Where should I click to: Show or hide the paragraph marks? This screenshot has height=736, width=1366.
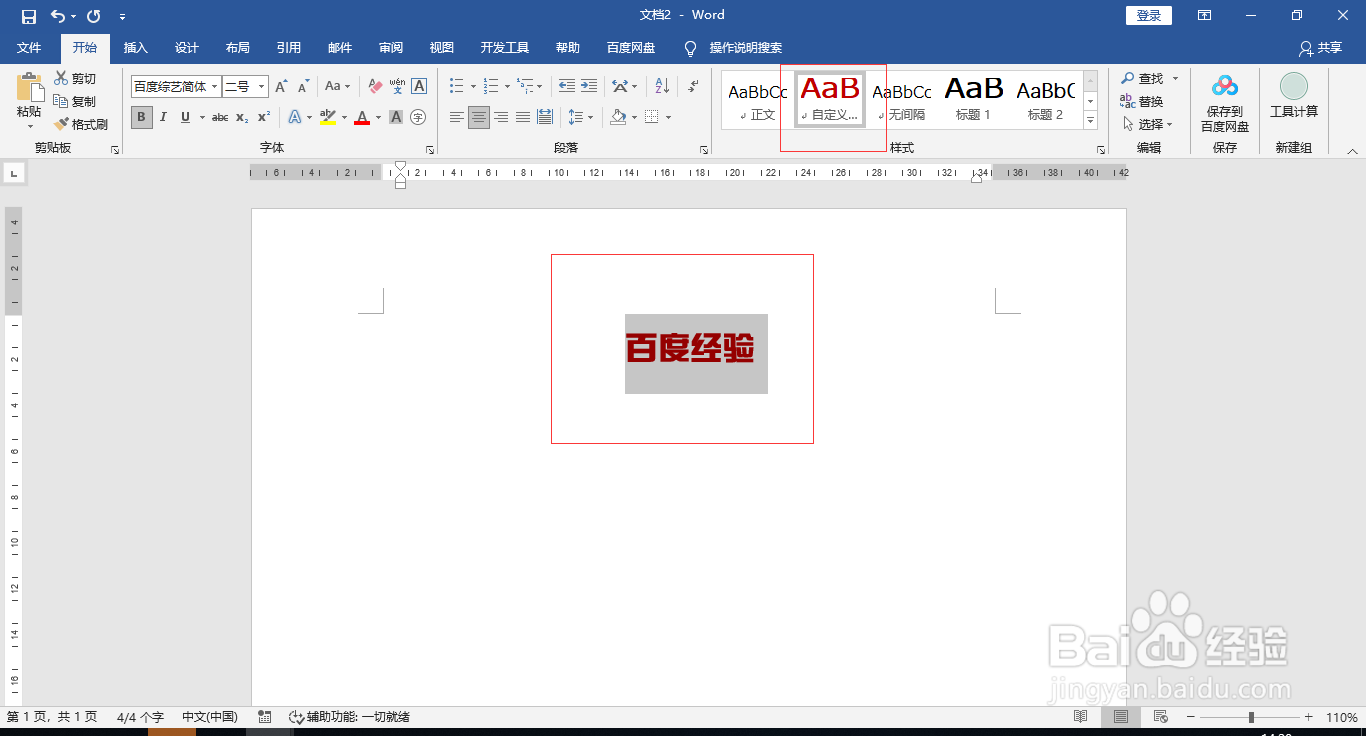point(693,87)
